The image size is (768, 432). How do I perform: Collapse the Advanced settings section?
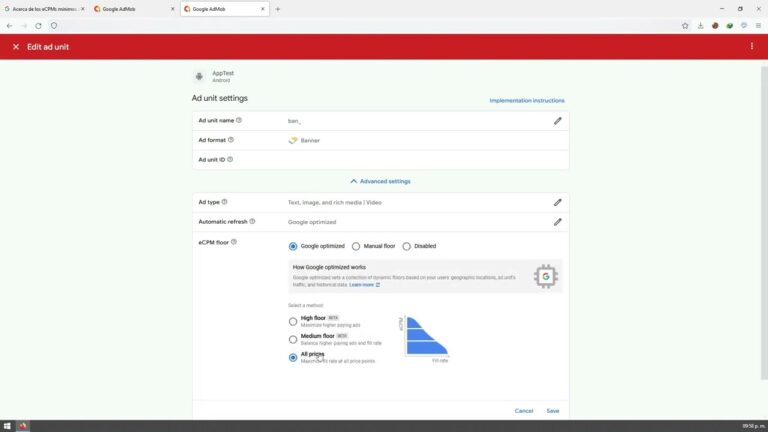tap(381, 181)
